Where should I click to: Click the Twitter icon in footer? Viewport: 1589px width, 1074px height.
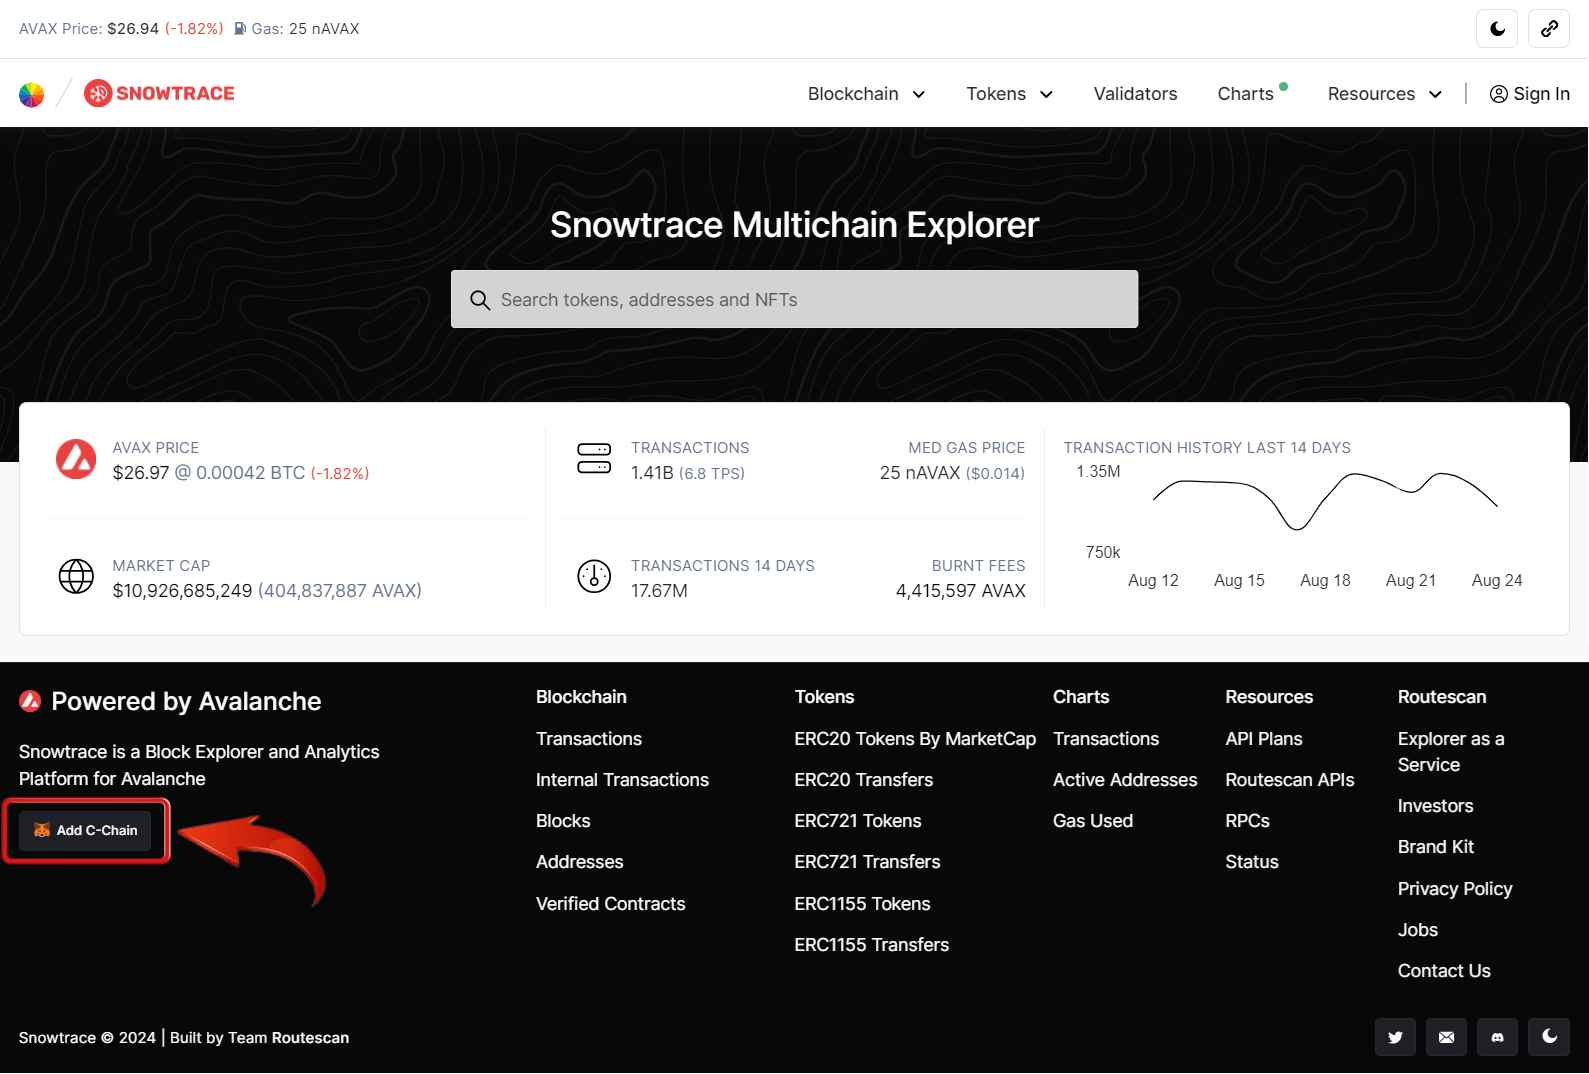[x=1395, y=1037]
